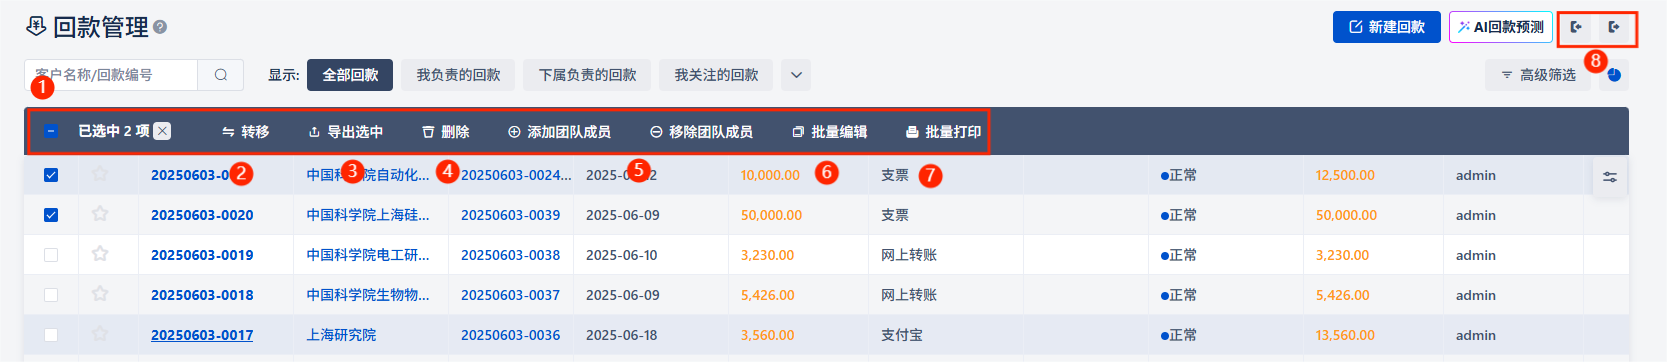The image size is (1667, 362).
Task: Toggle the select-all header checkbox
Action: pyautogui.click(x=51, y=131)
